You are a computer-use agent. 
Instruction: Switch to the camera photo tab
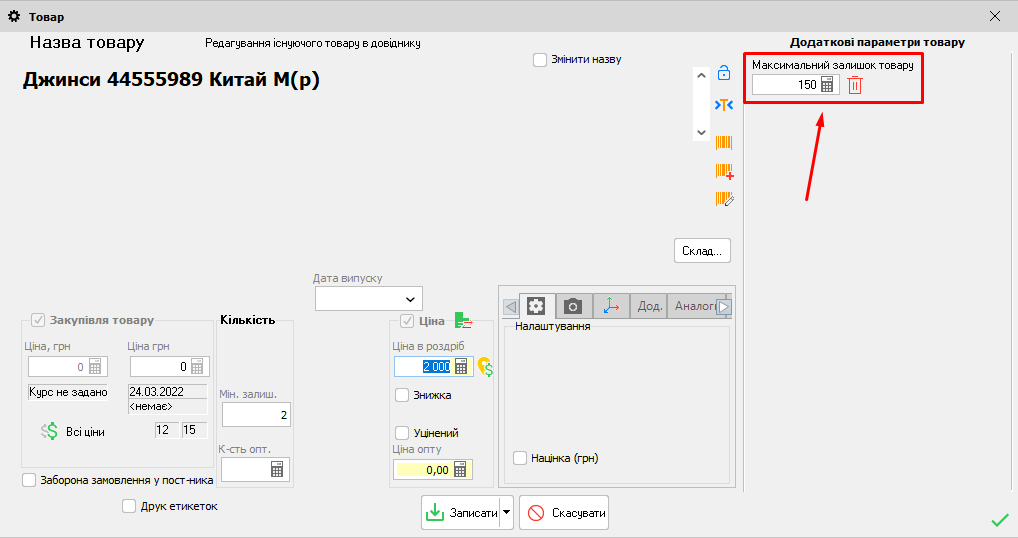pos(573,306)
